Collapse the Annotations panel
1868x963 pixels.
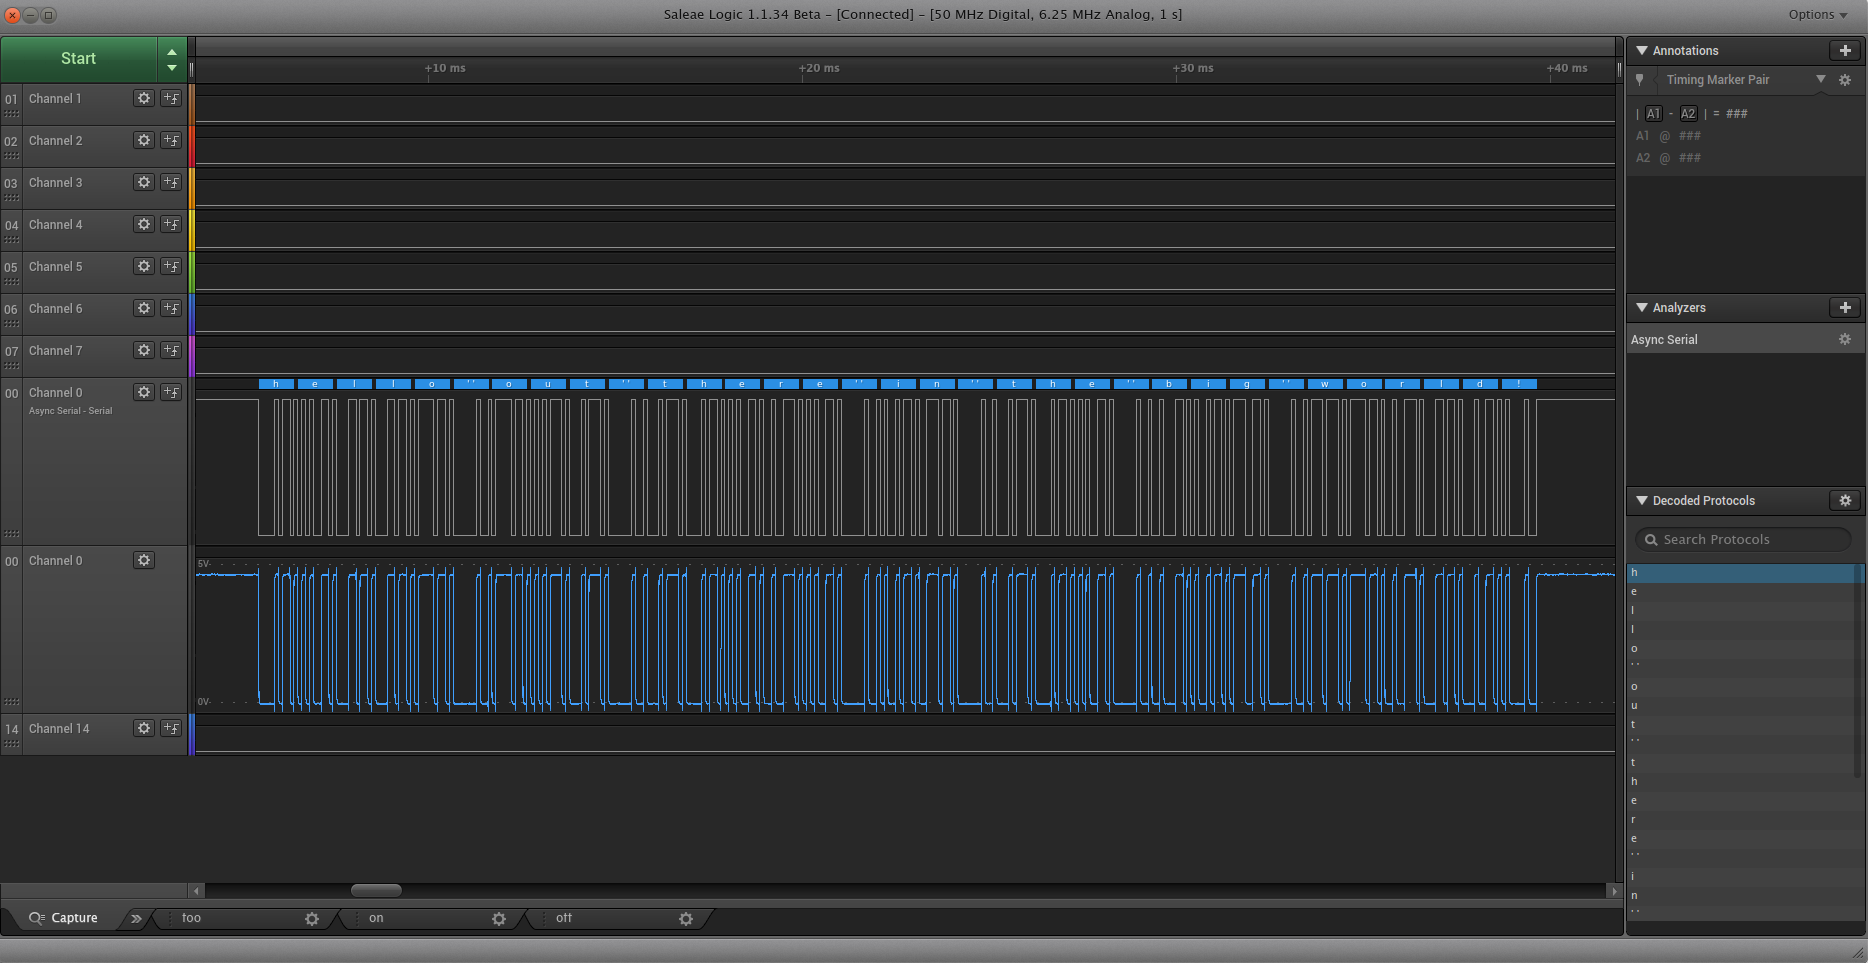pyautogui.click(x=1642, y=50)
